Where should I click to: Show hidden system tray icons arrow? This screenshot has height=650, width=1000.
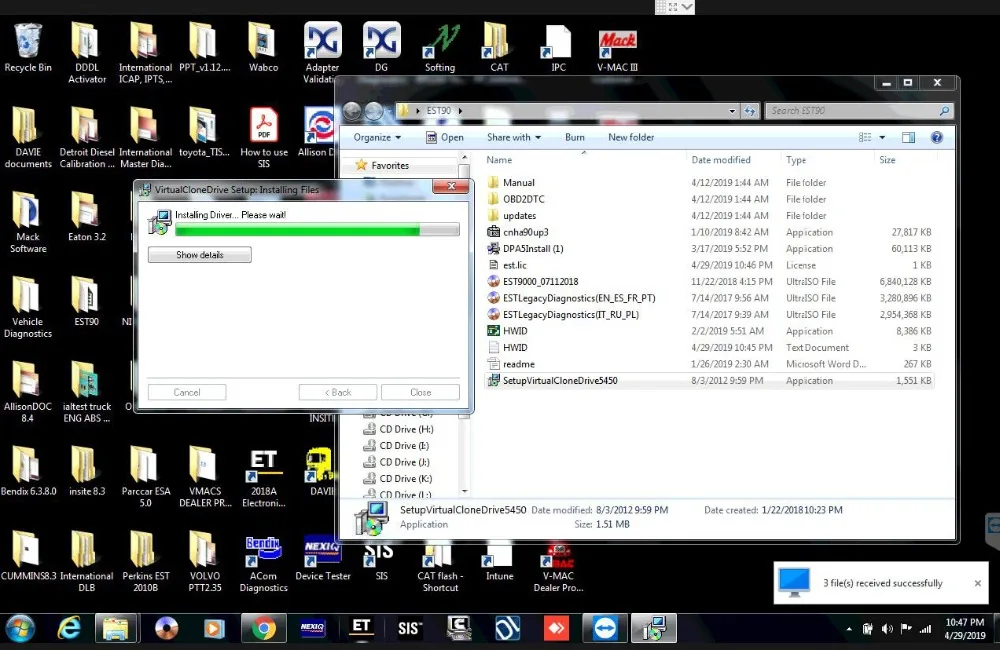coord(849,629)
